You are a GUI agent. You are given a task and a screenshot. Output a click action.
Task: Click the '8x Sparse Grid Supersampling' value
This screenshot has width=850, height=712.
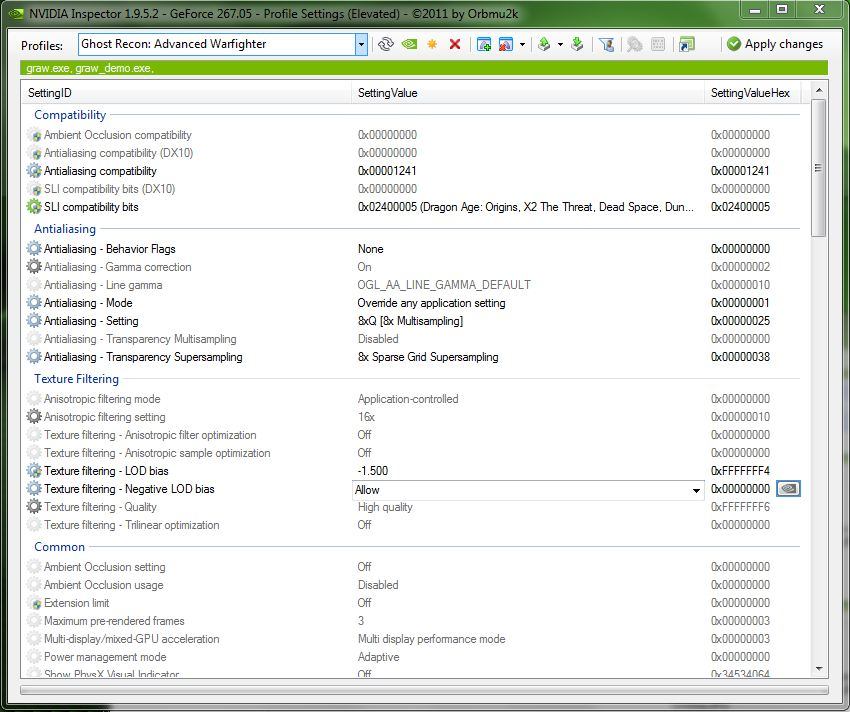pyautogui.click(x=428, y=357)
